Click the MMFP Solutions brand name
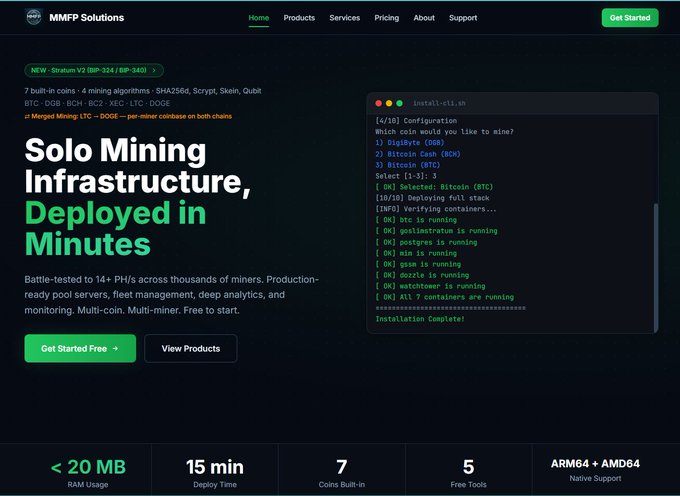Screen dimensions: 680x496 point(86,18)
